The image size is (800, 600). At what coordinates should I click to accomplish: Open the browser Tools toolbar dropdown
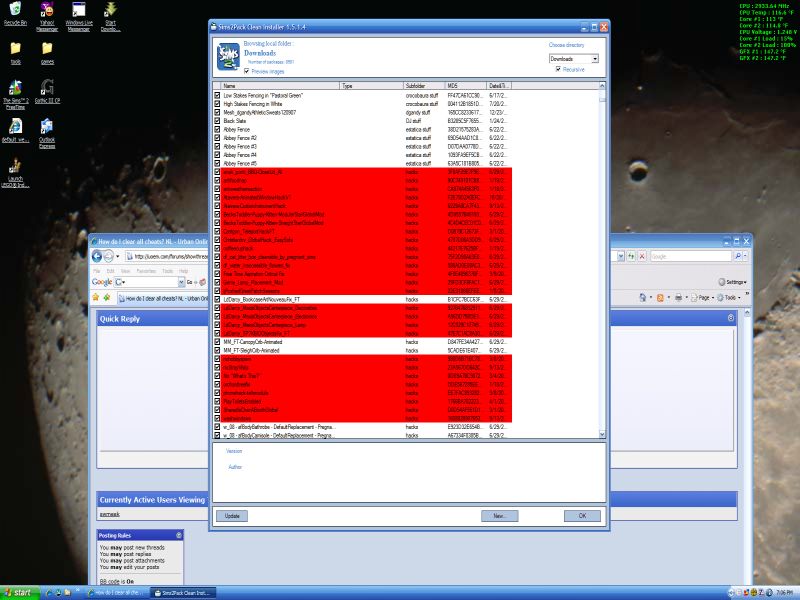pos(728,297)
